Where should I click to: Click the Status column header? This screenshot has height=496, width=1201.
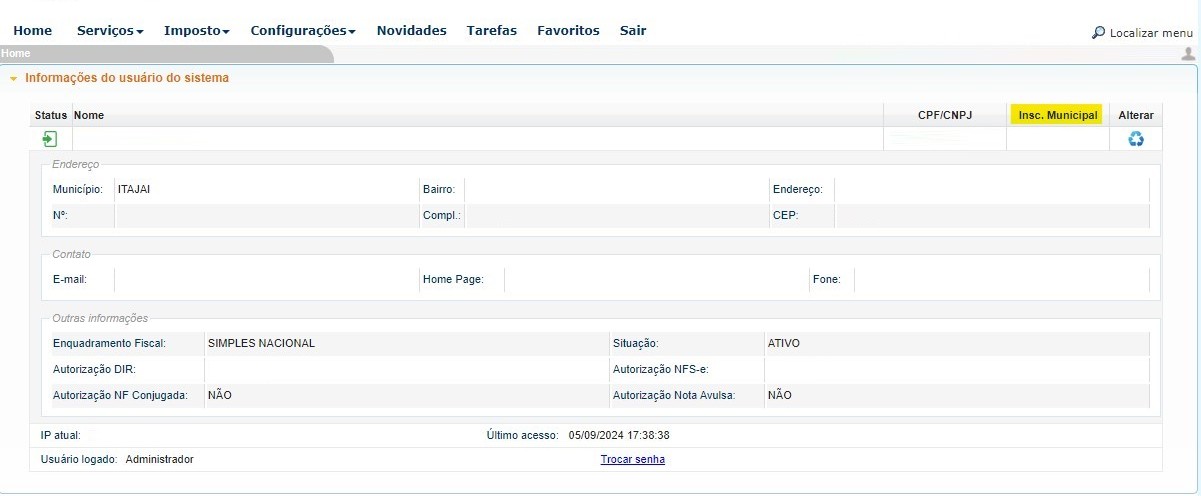pyautogui.click(x=51, y=115)
